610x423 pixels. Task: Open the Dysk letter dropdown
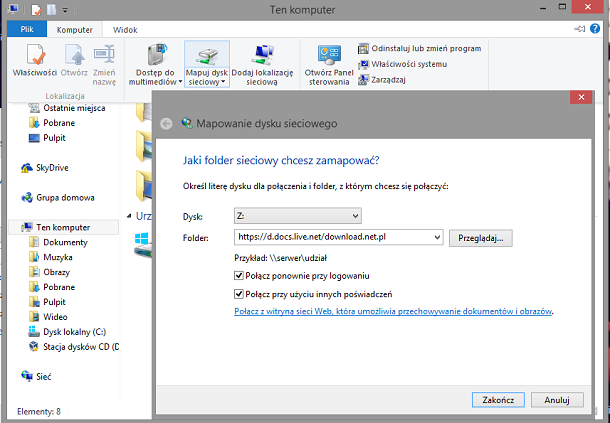click(x=298, y=216)
